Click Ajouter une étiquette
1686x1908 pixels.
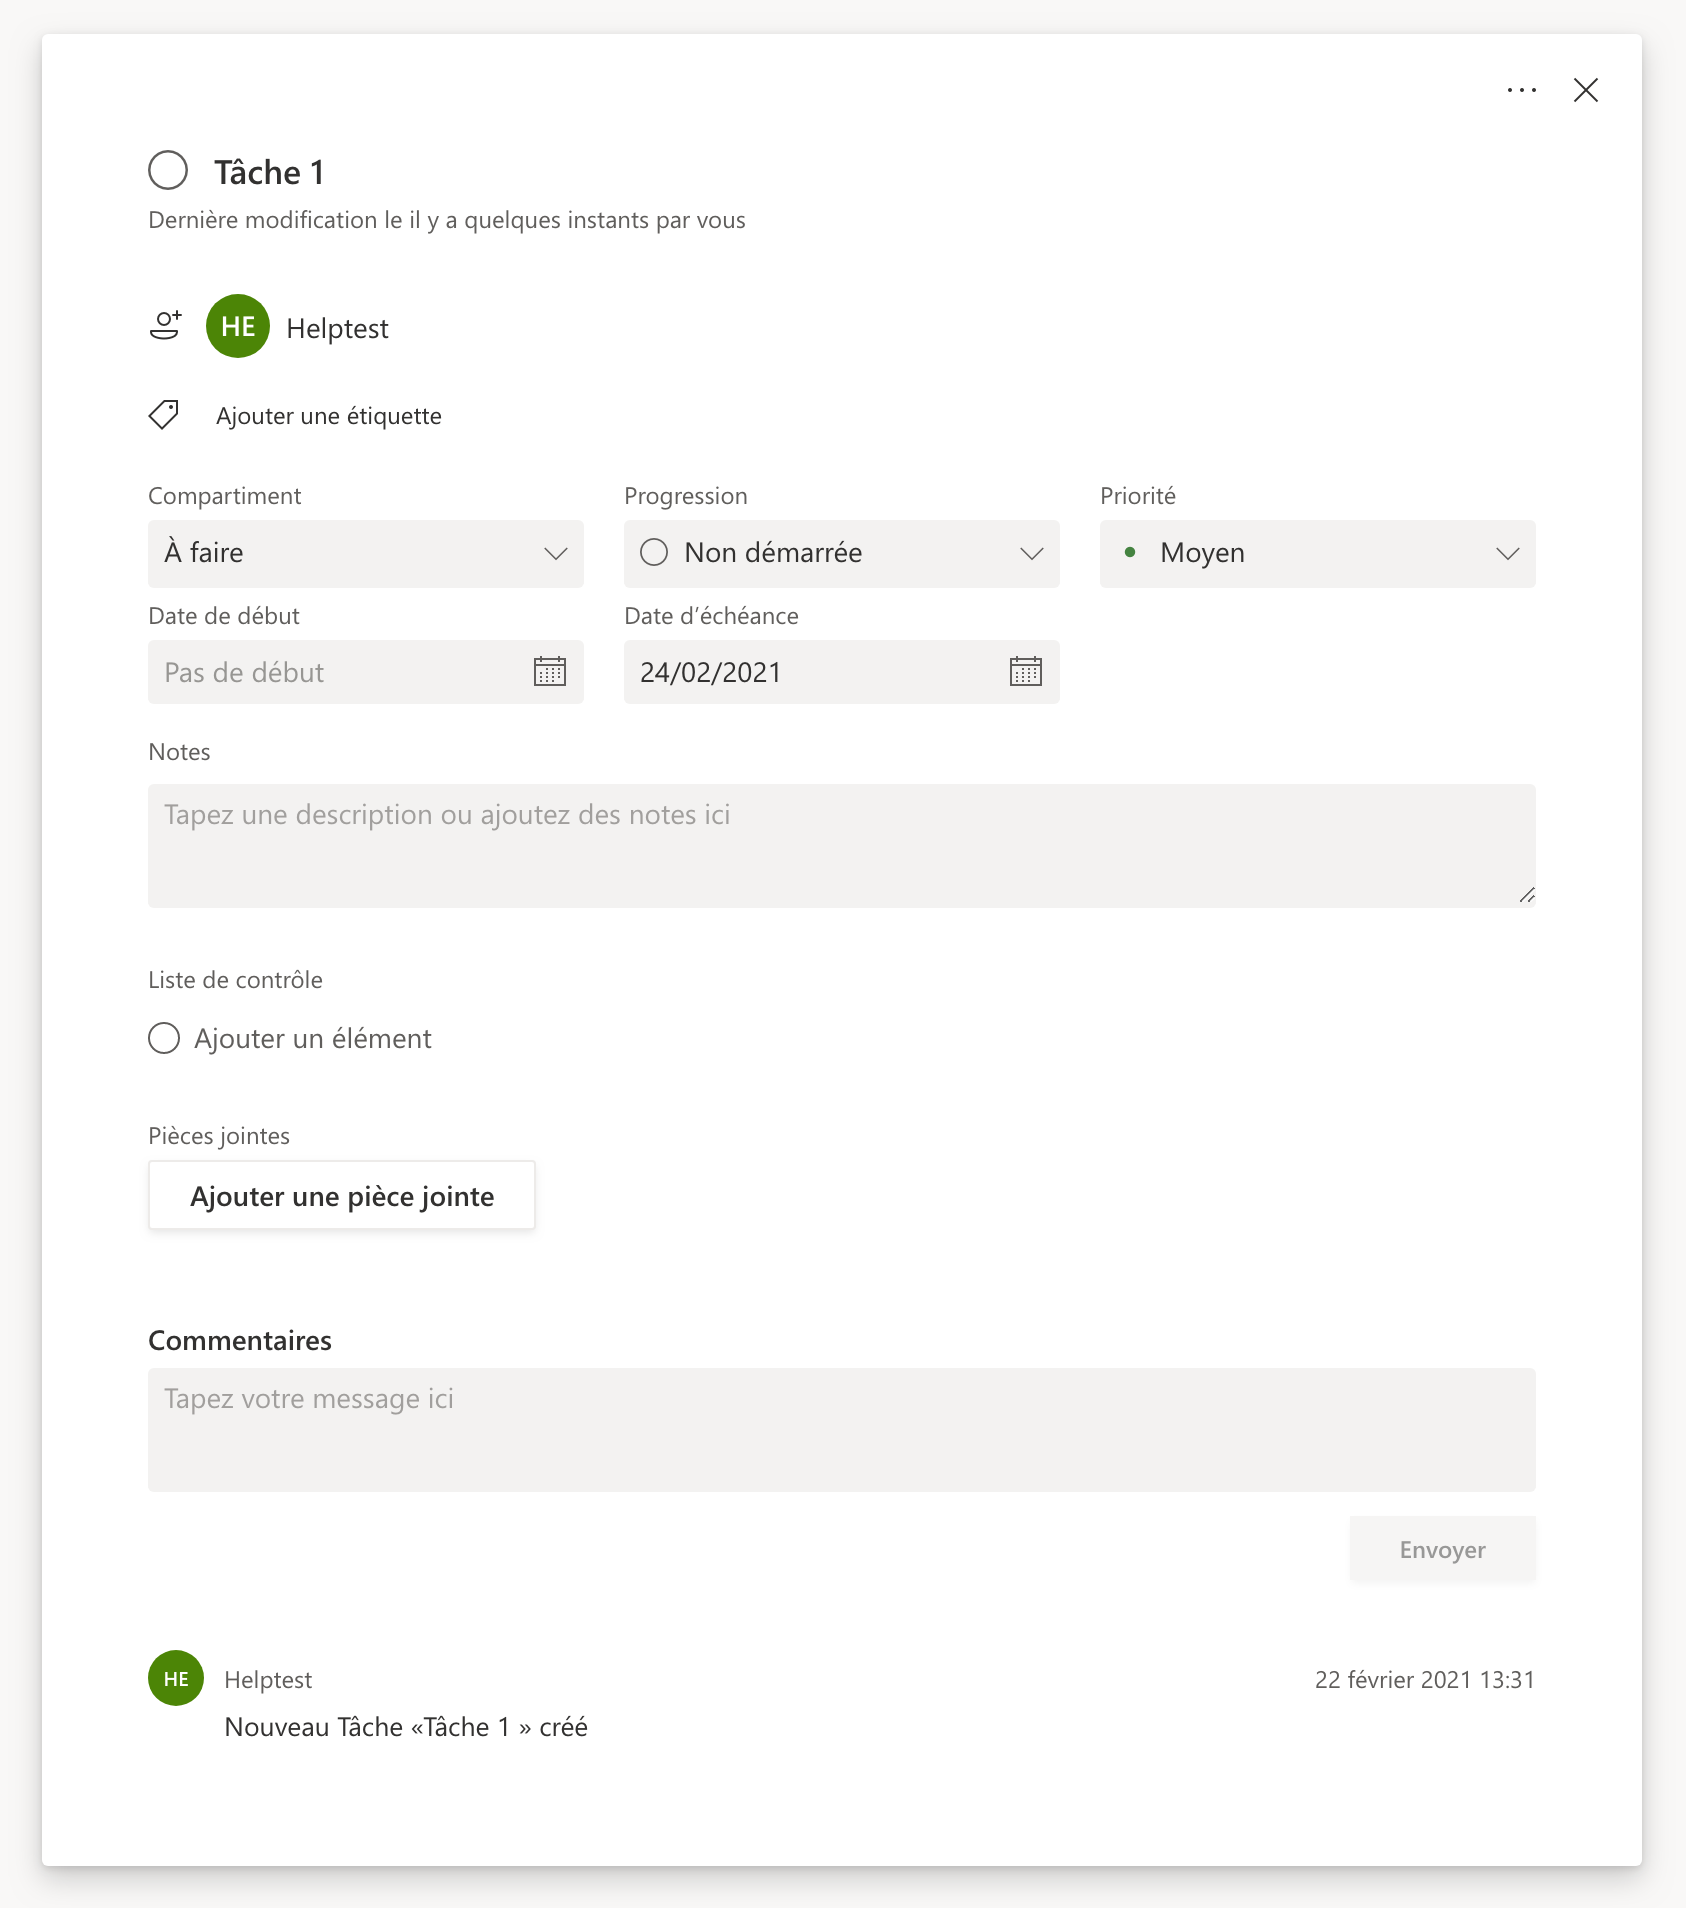(x=328, y=416)
